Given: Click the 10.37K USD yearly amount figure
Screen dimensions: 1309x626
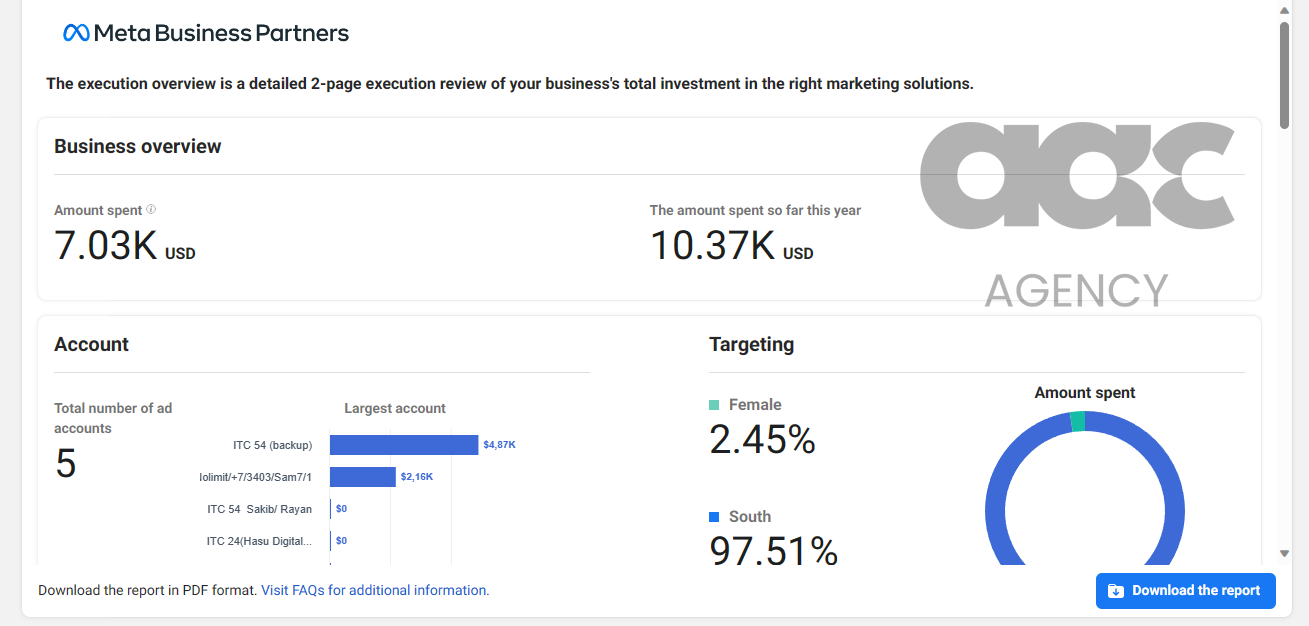Looking at the screenshot, I should 732,245.
